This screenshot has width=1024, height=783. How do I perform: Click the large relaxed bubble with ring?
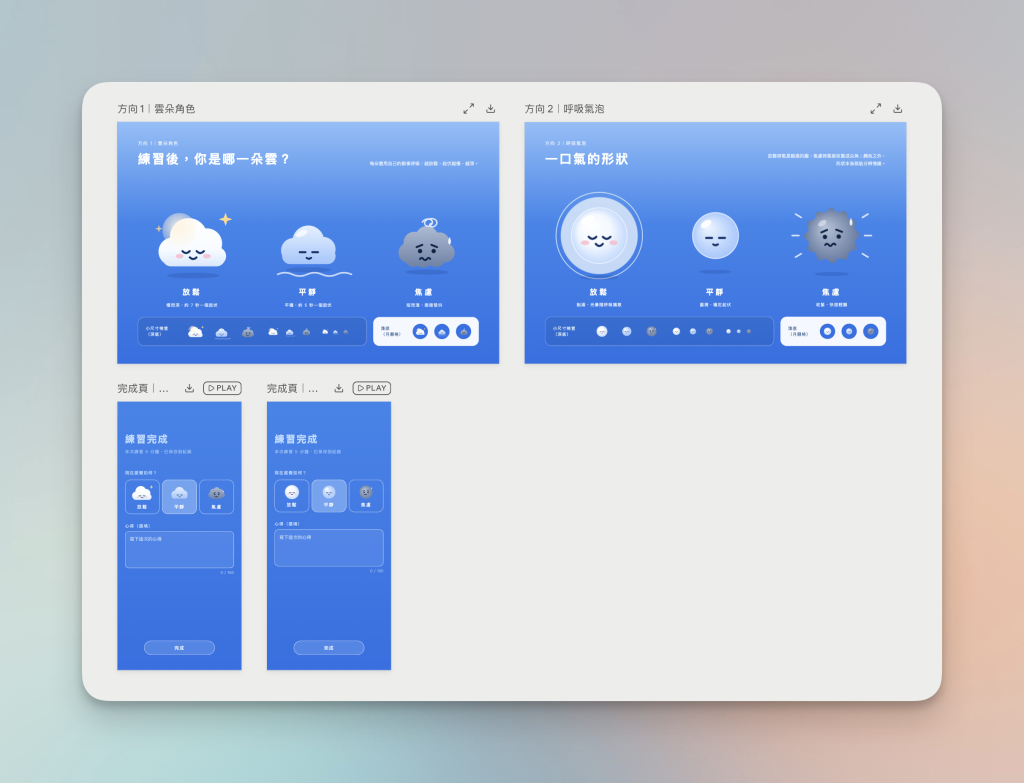(x=599, y=235)
